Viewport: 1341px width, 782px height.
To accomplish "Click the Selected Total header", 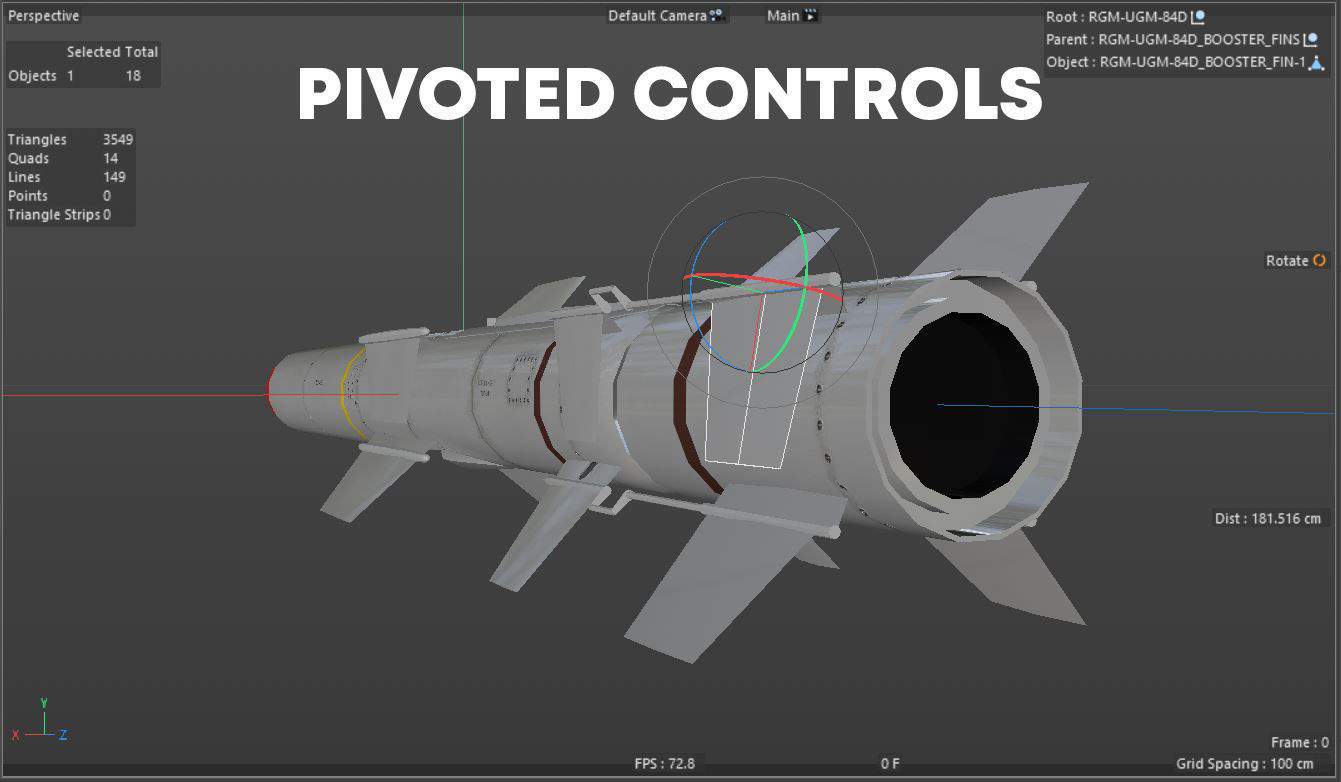I will point(112,52).
